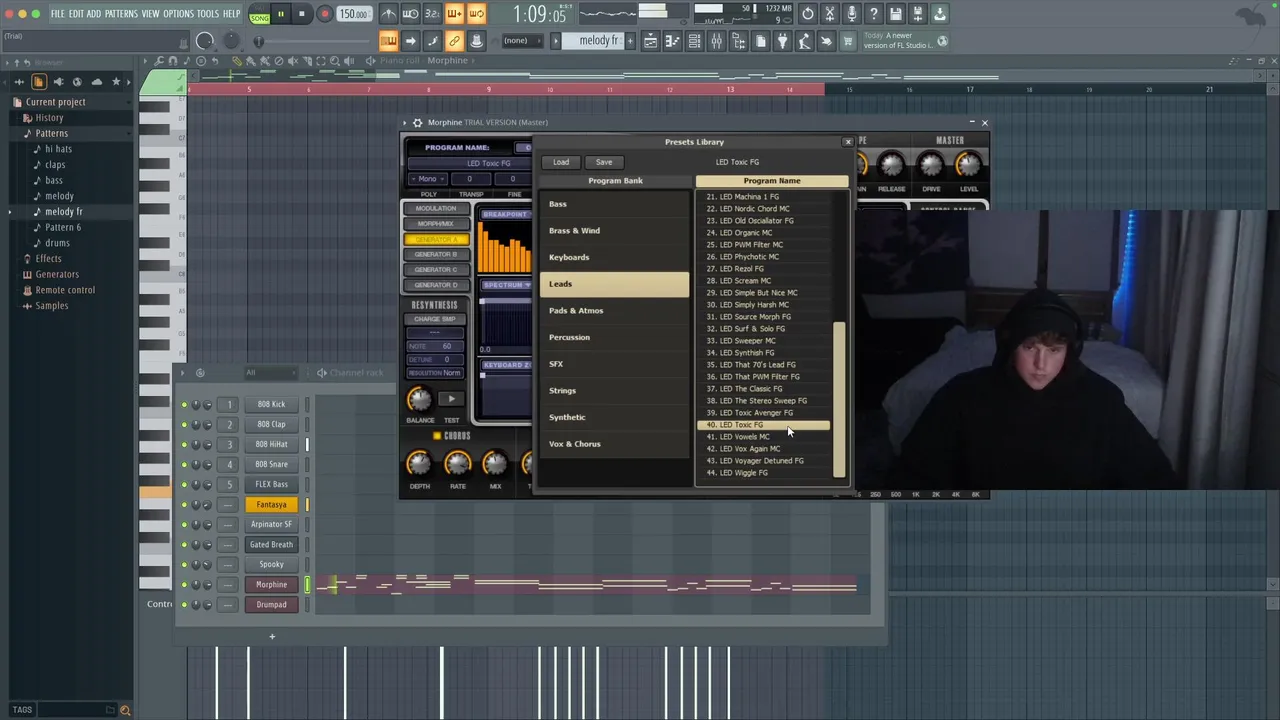This screenshot has height=720, width=1280.
Task: Pause playback with the pause button
Action: (x=281, y=14)
